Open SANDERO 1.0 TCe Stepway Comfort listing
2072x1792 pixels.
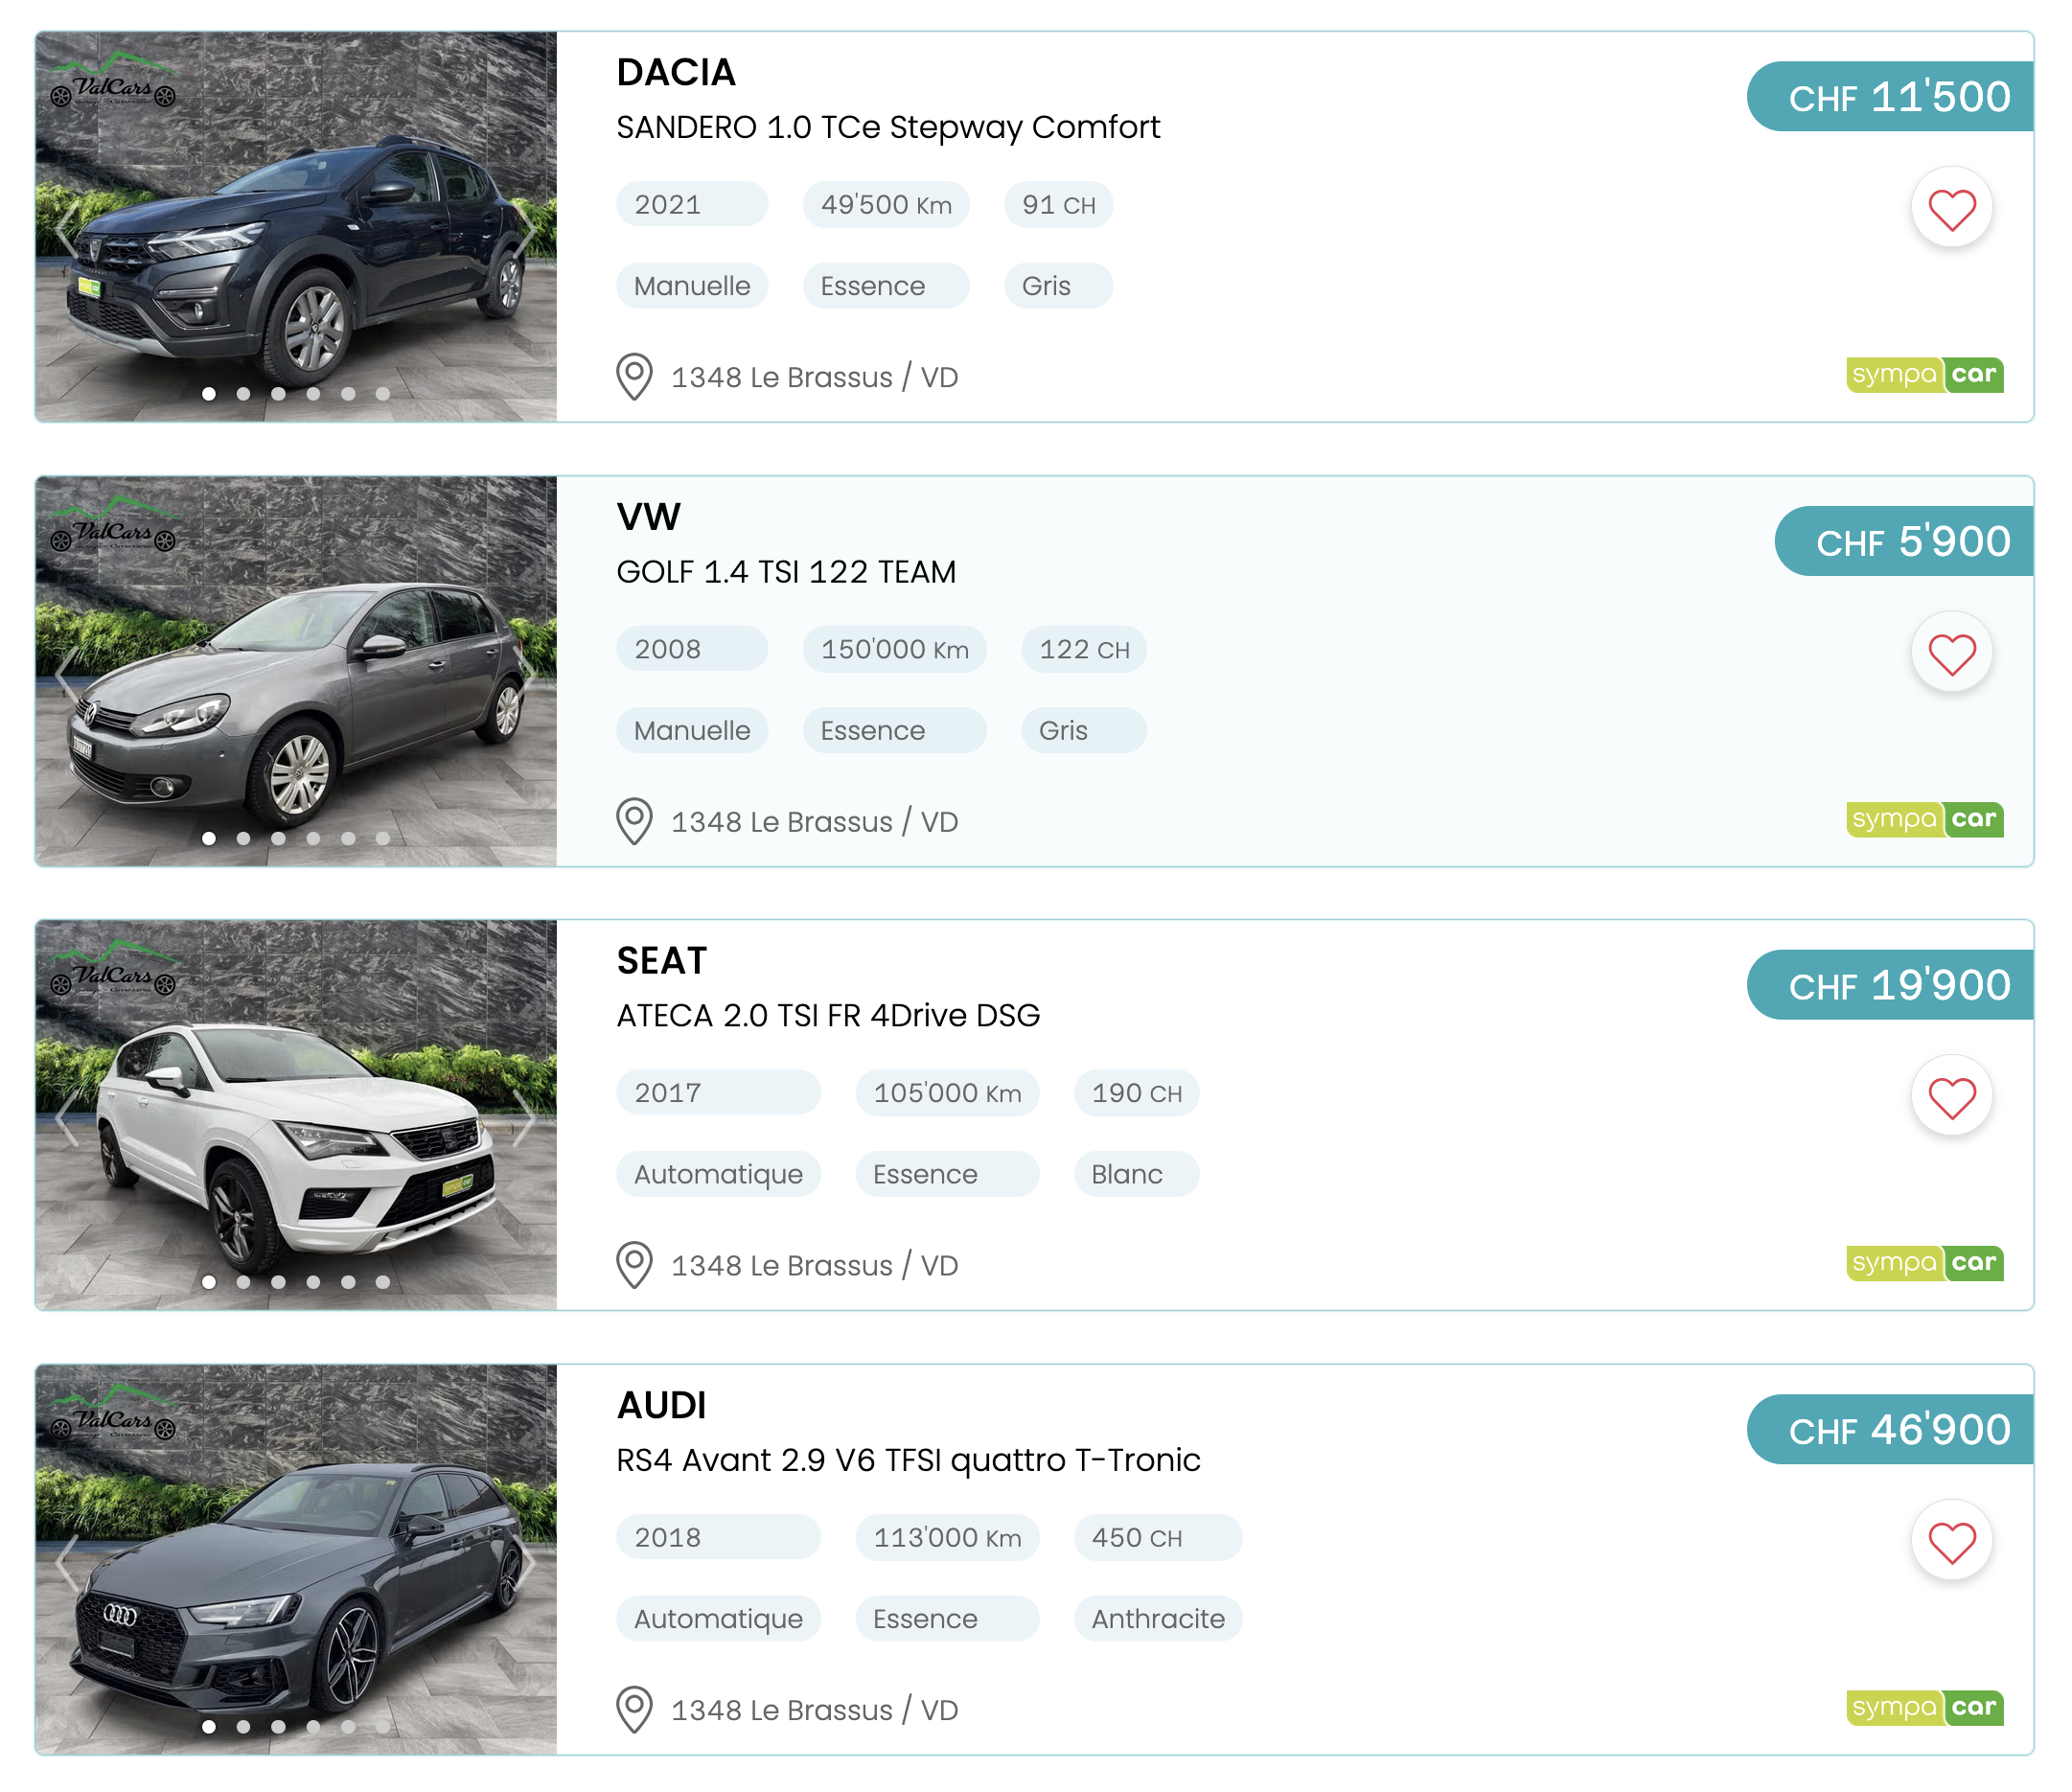pos(888,127)
